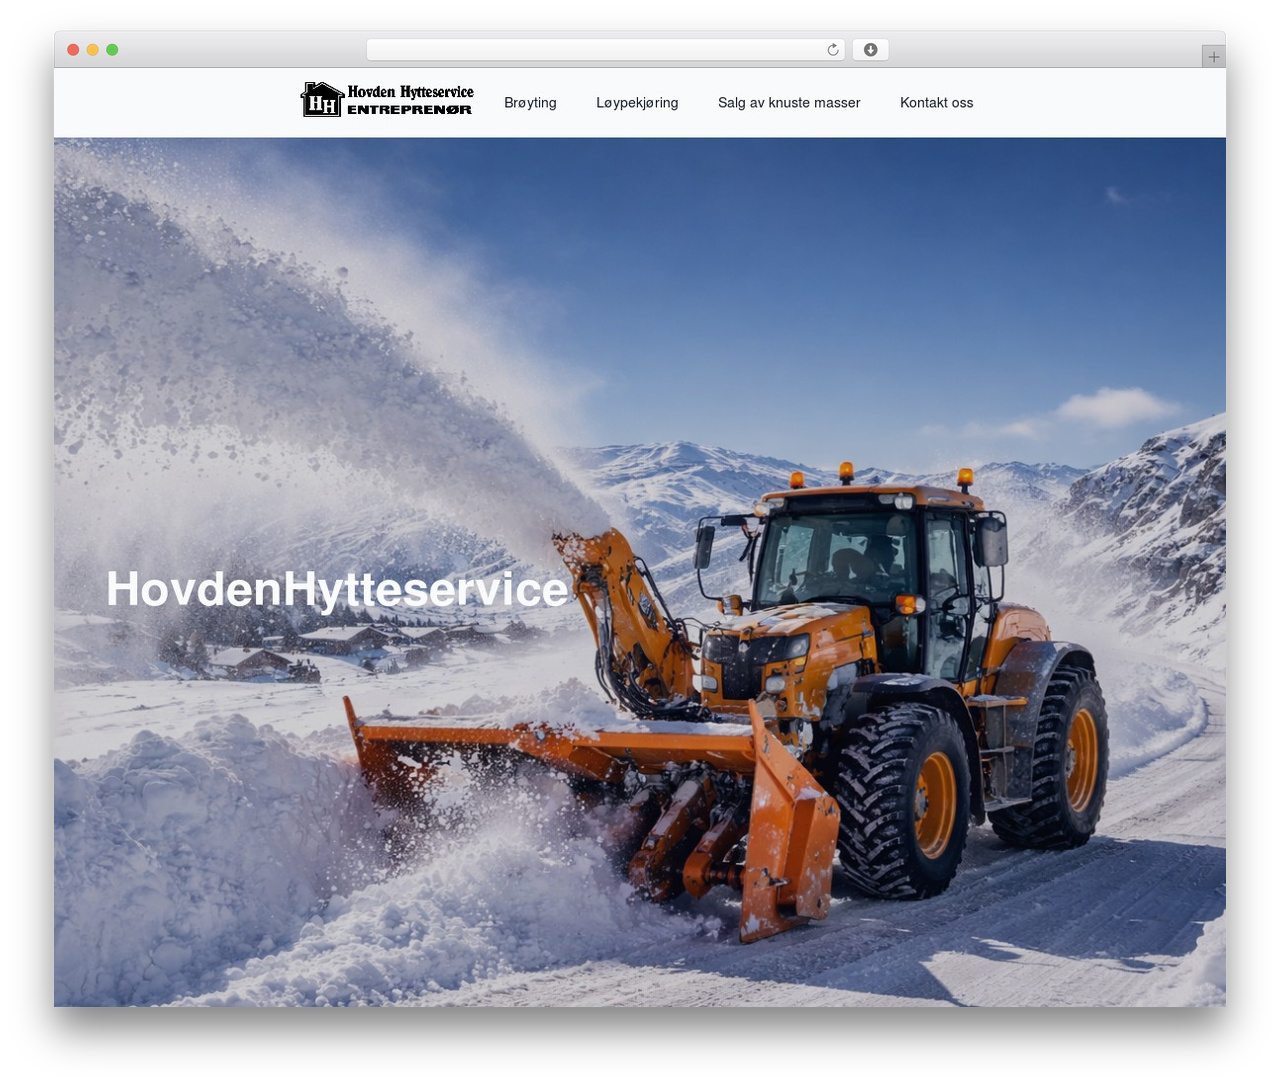Click the Hovden Hytteservice logo
The height and width of the screenshot is (1084, 1280).
click(x=387, y=100)
